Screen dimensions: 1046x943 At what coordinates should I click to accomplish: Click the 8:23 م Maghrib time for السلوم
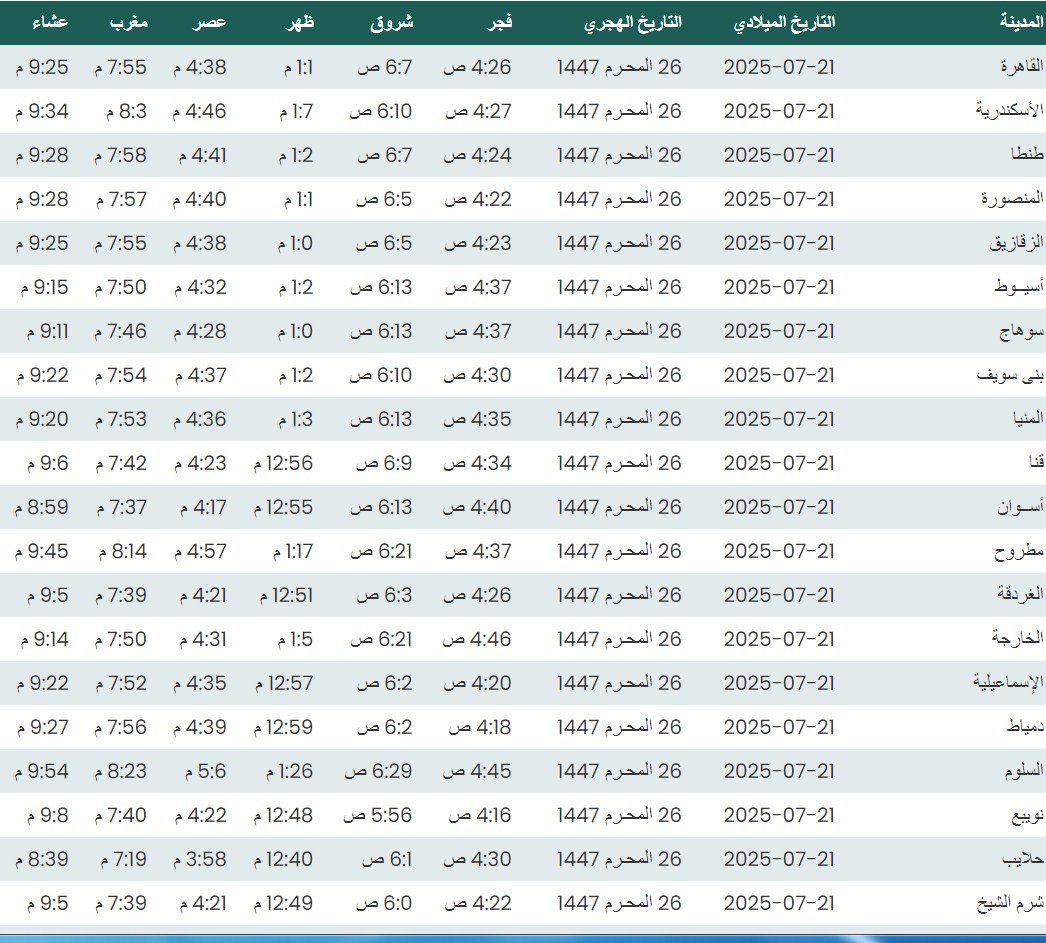(x=121, y=771)
